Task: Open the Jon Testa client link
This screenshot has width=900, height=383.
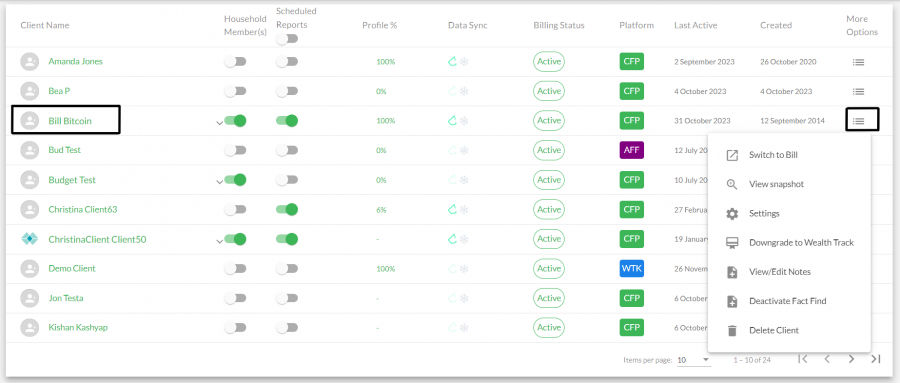Action: [x=66, y=298]
